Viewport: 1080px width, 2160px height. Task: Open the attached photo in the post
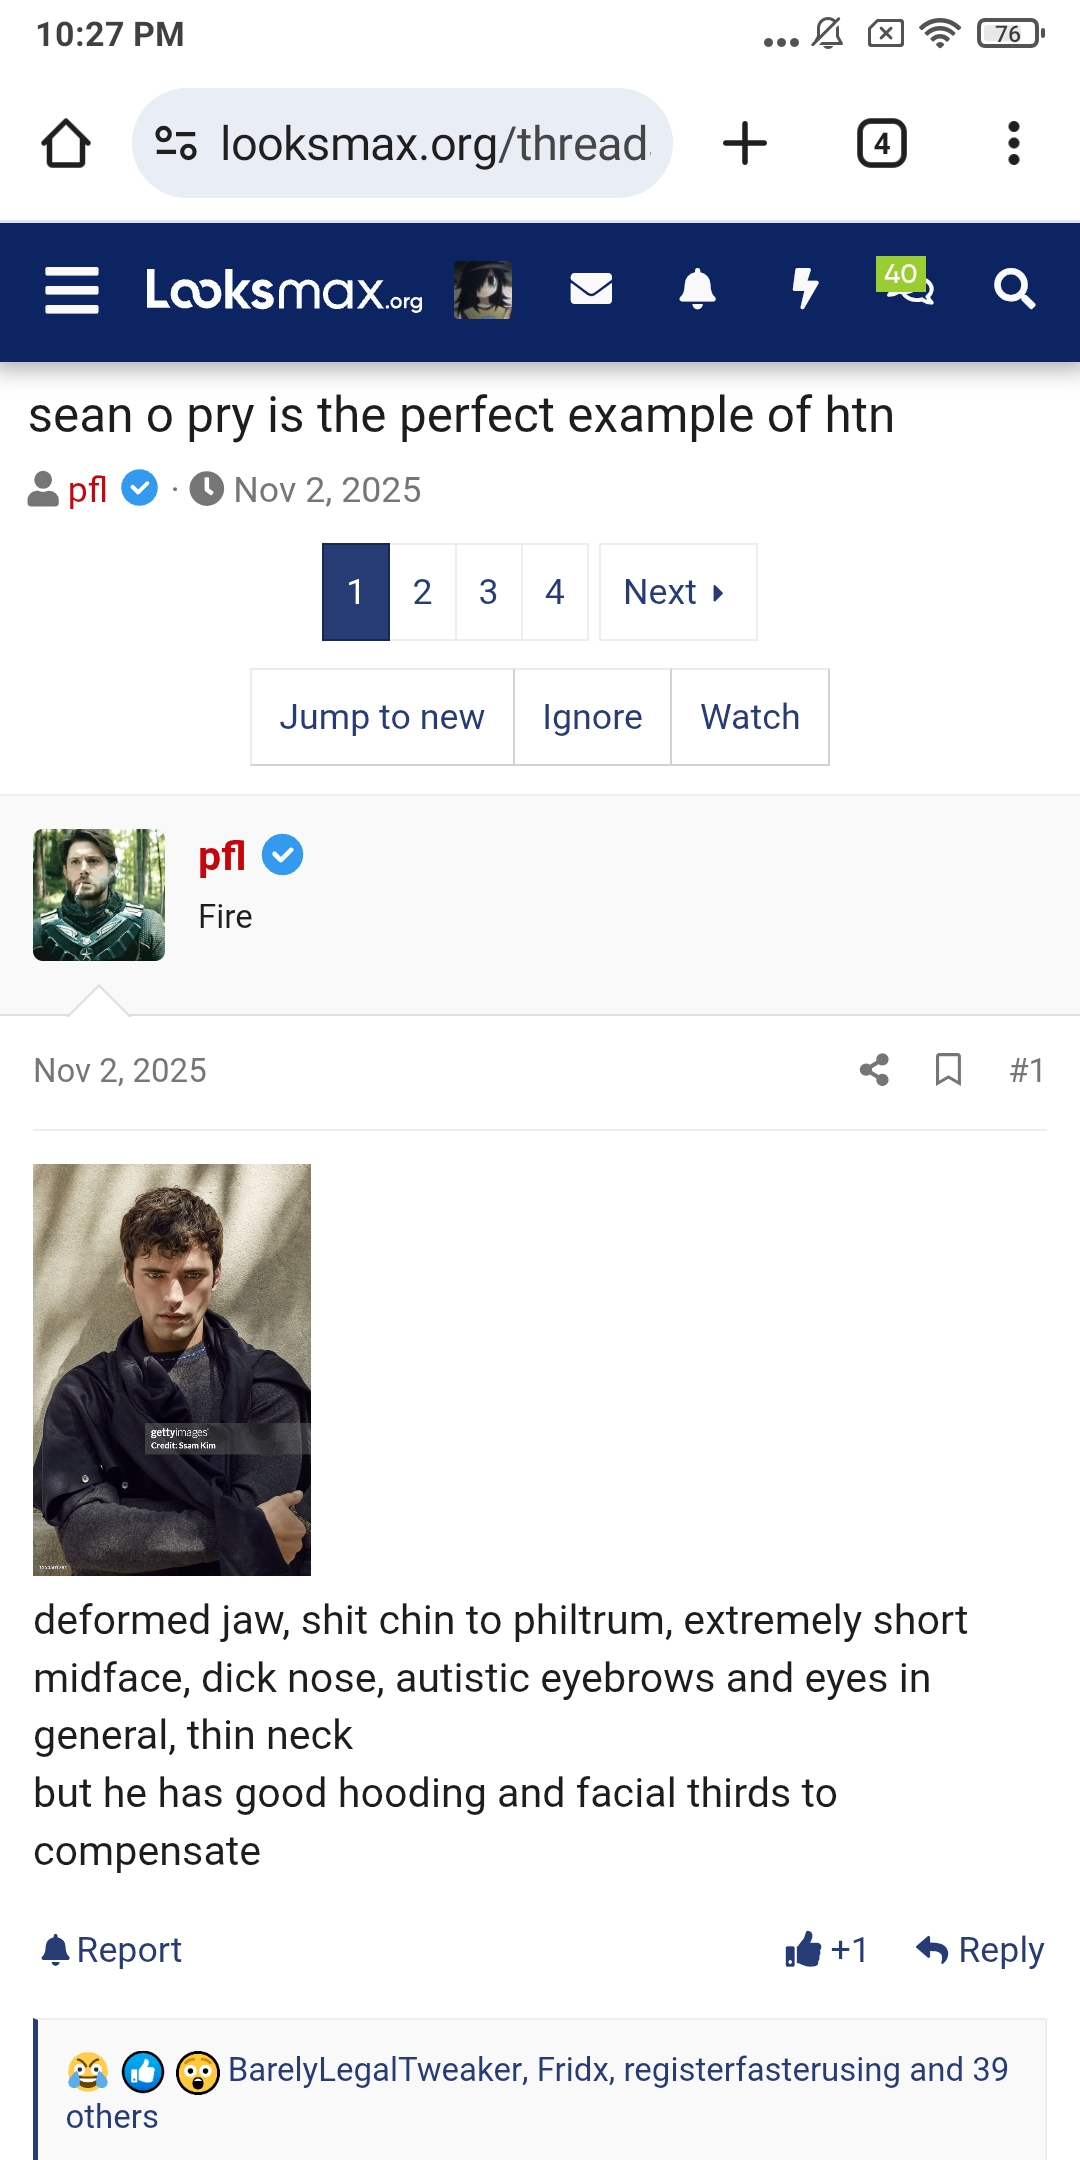(x=172, y=1370)
